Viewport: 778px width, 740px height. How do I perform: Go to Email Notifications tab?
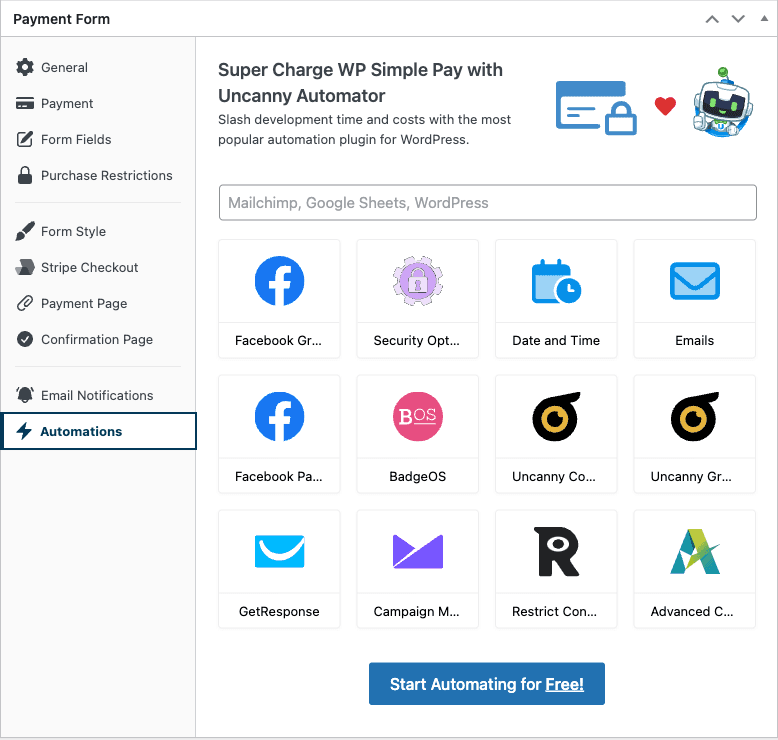[x=98, y=396]
